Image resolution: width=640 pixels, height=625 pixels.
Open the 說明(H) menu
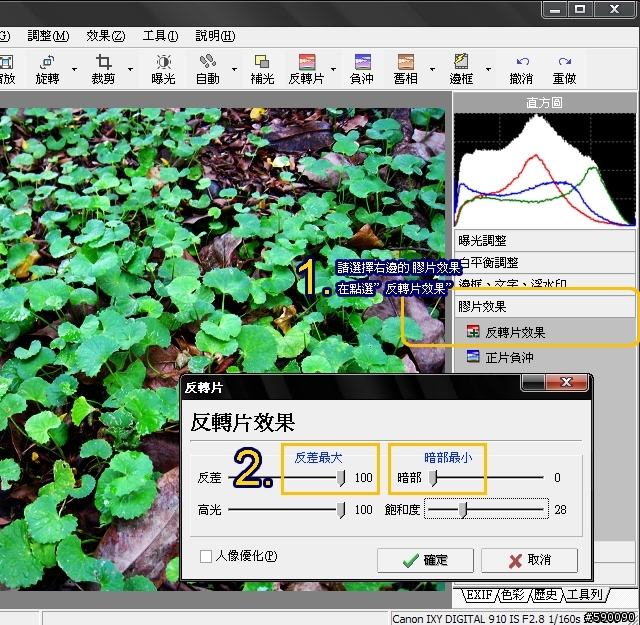point(215,36)
